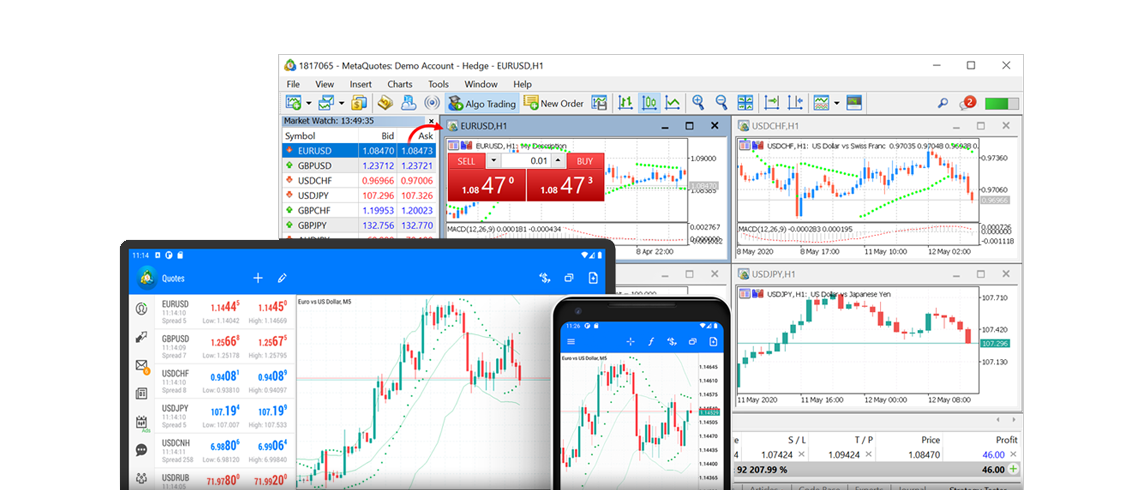
Task: Close the Market Watch panel
Action: [x=431, y=121]
